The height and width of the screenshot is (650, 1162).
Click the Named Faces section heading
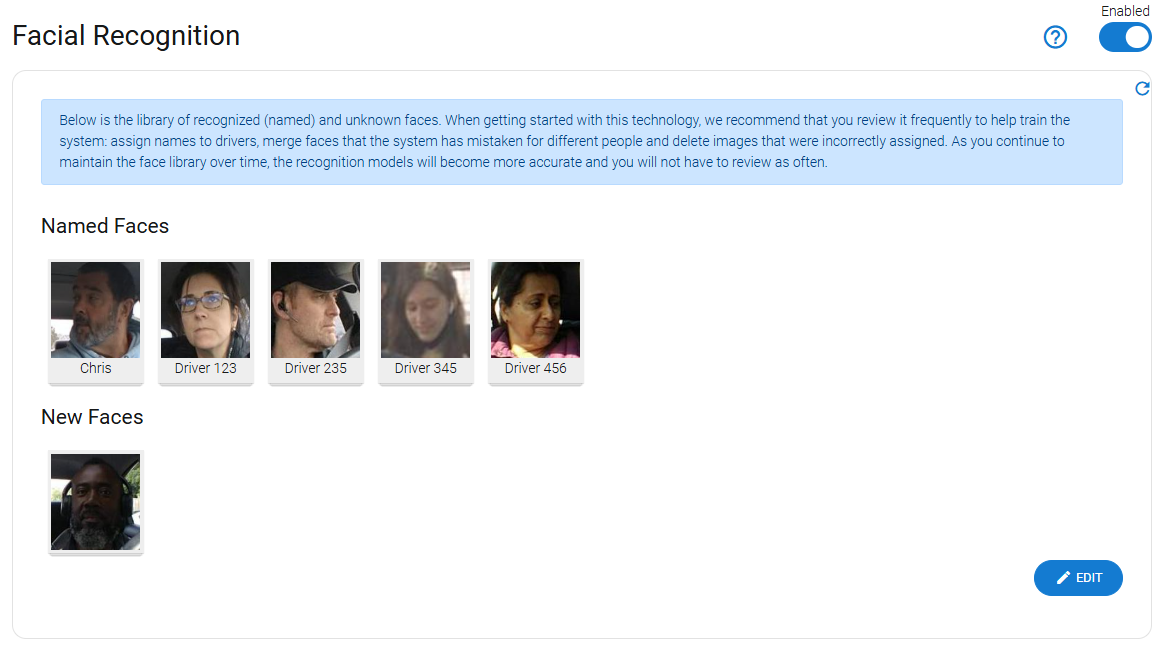[105, 226]
